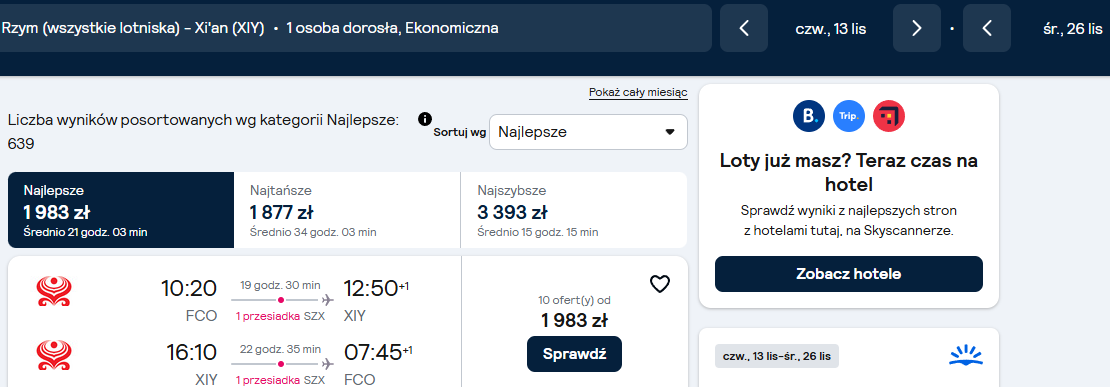Save flight with the heart icon
The width and height of the screenshot is (1110, 387).
click(660, 284)
